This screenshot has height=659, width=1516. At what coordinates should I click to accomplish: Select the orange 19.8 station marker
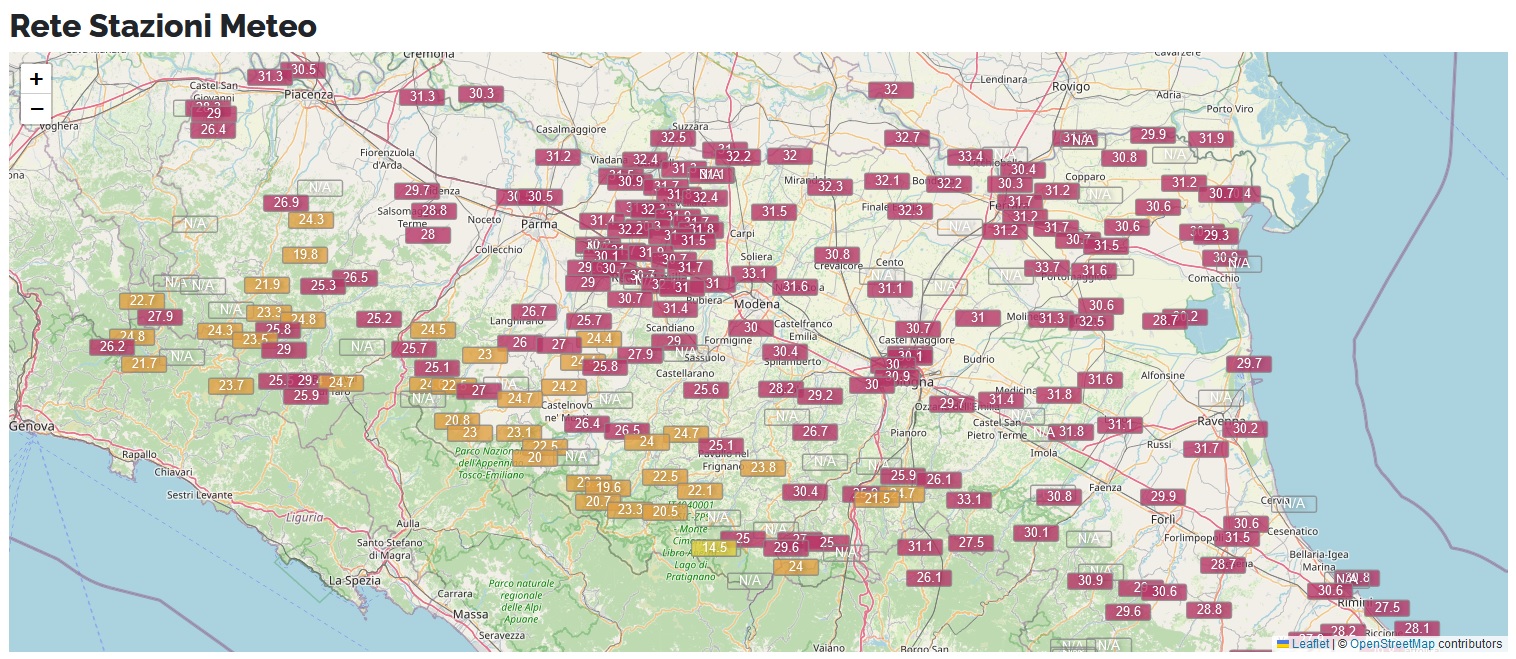tap(305, 255)
